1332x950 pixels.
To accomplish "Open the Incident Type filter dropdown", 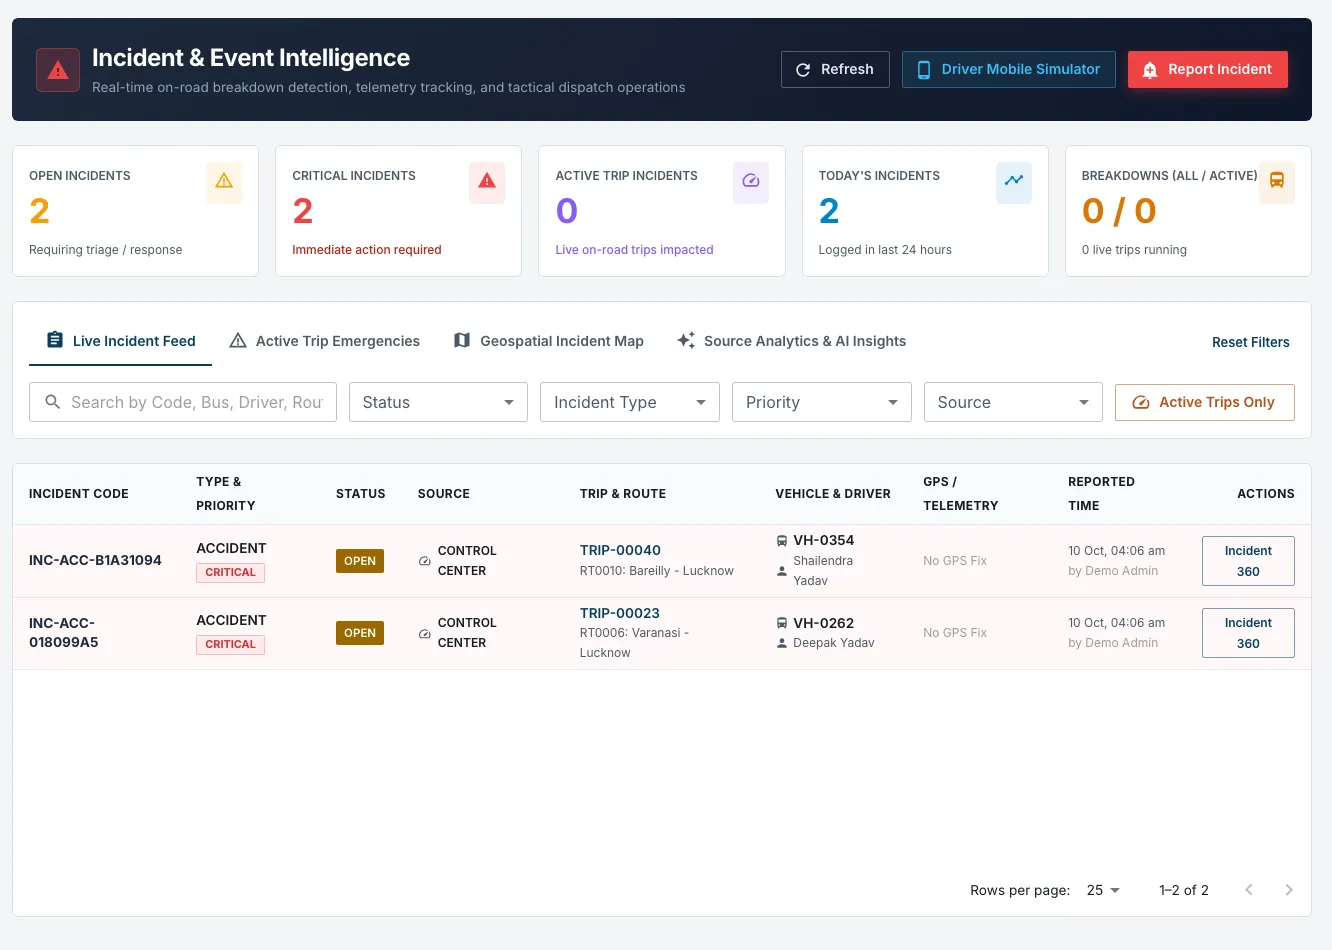I will (x=630, y=402).
